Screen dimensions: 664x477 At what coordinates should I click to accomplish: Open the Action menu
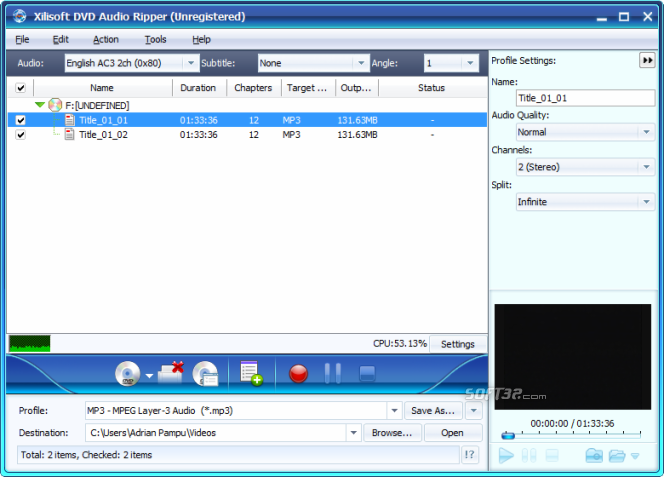[106, 39]
